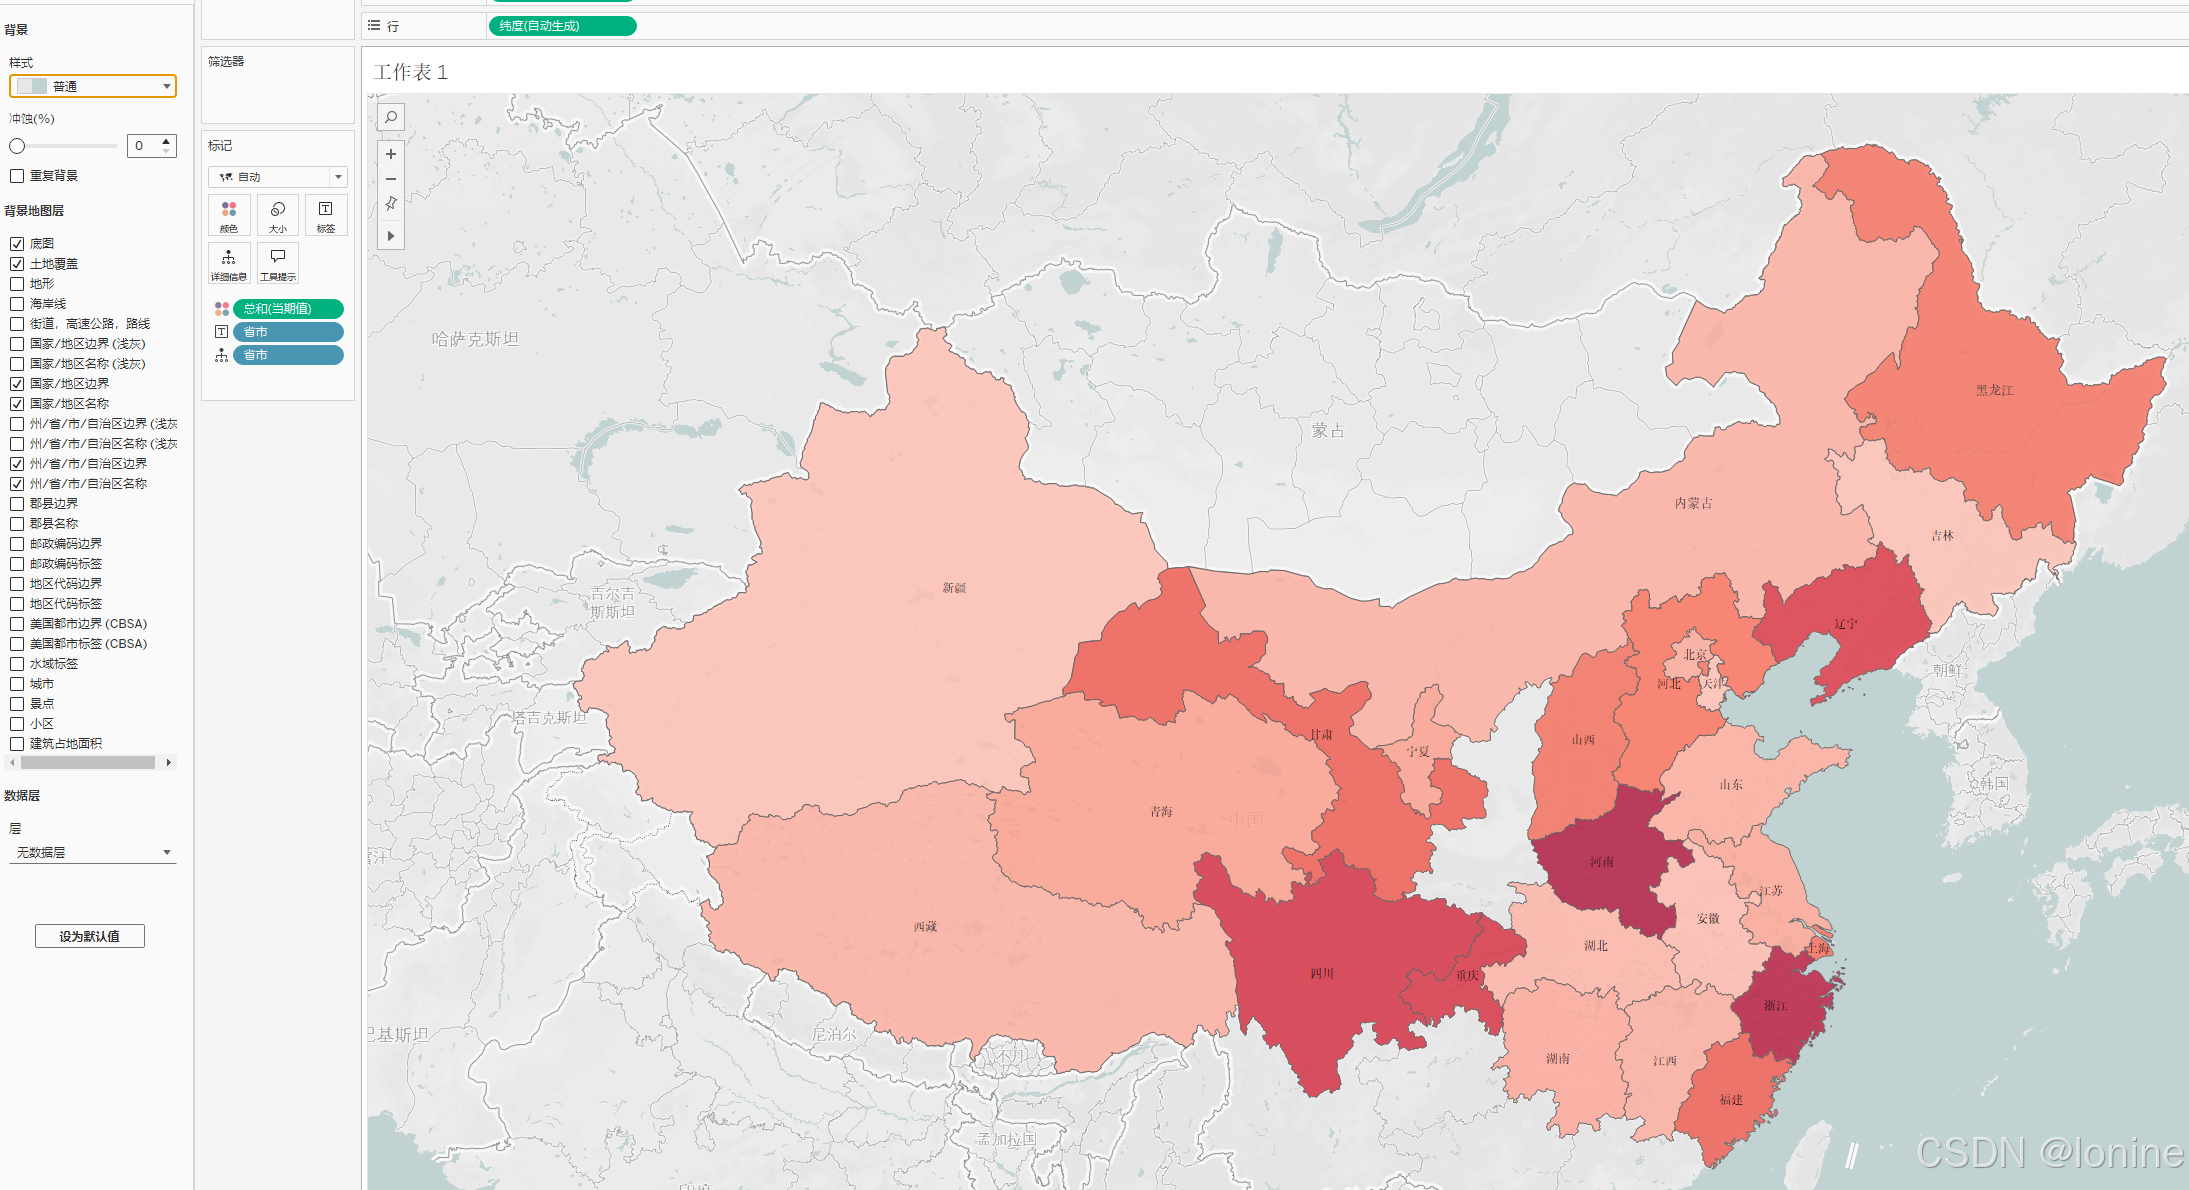The image size is (2189, 1190).
Task: Toggle the 地形 map layer checkbox
Action: [x=17, y=284]
